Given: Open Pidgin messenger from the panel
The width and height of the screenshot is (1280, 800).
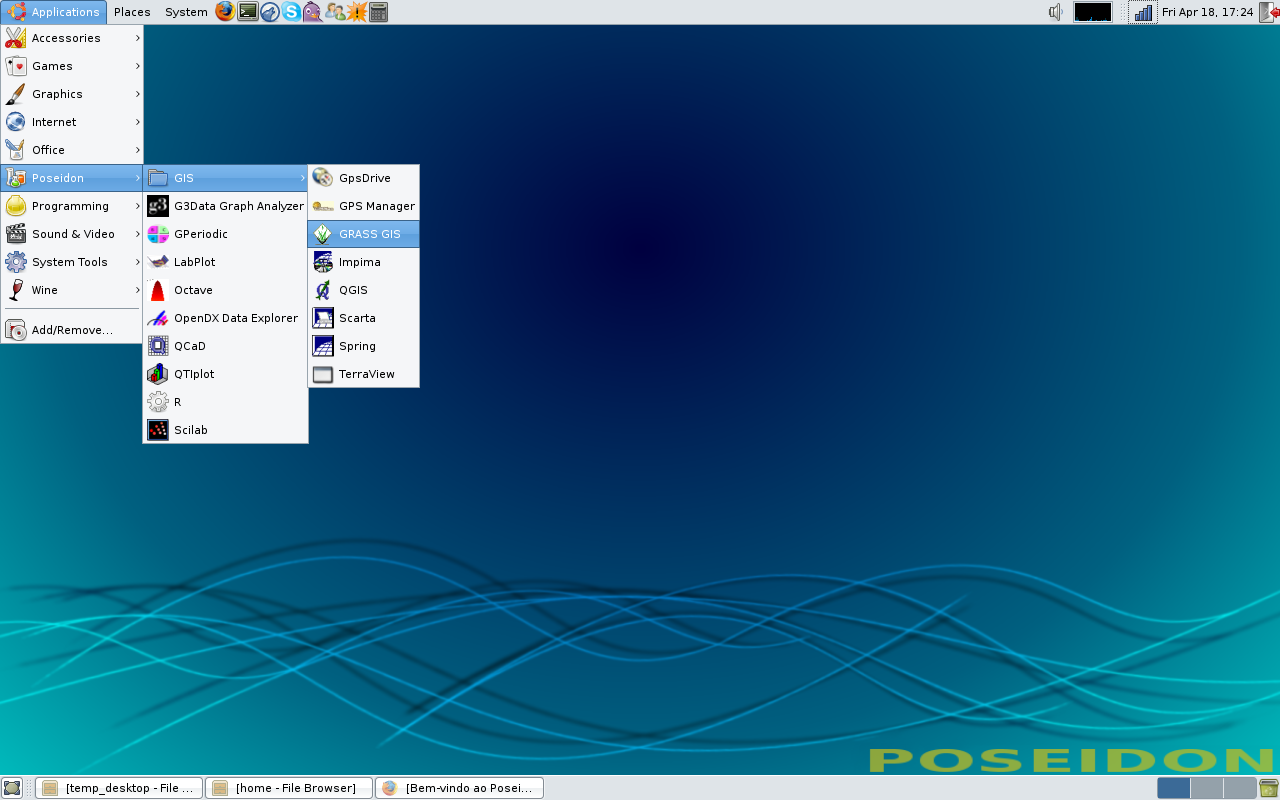Looking at the screenshot, I should pos(313,12).
